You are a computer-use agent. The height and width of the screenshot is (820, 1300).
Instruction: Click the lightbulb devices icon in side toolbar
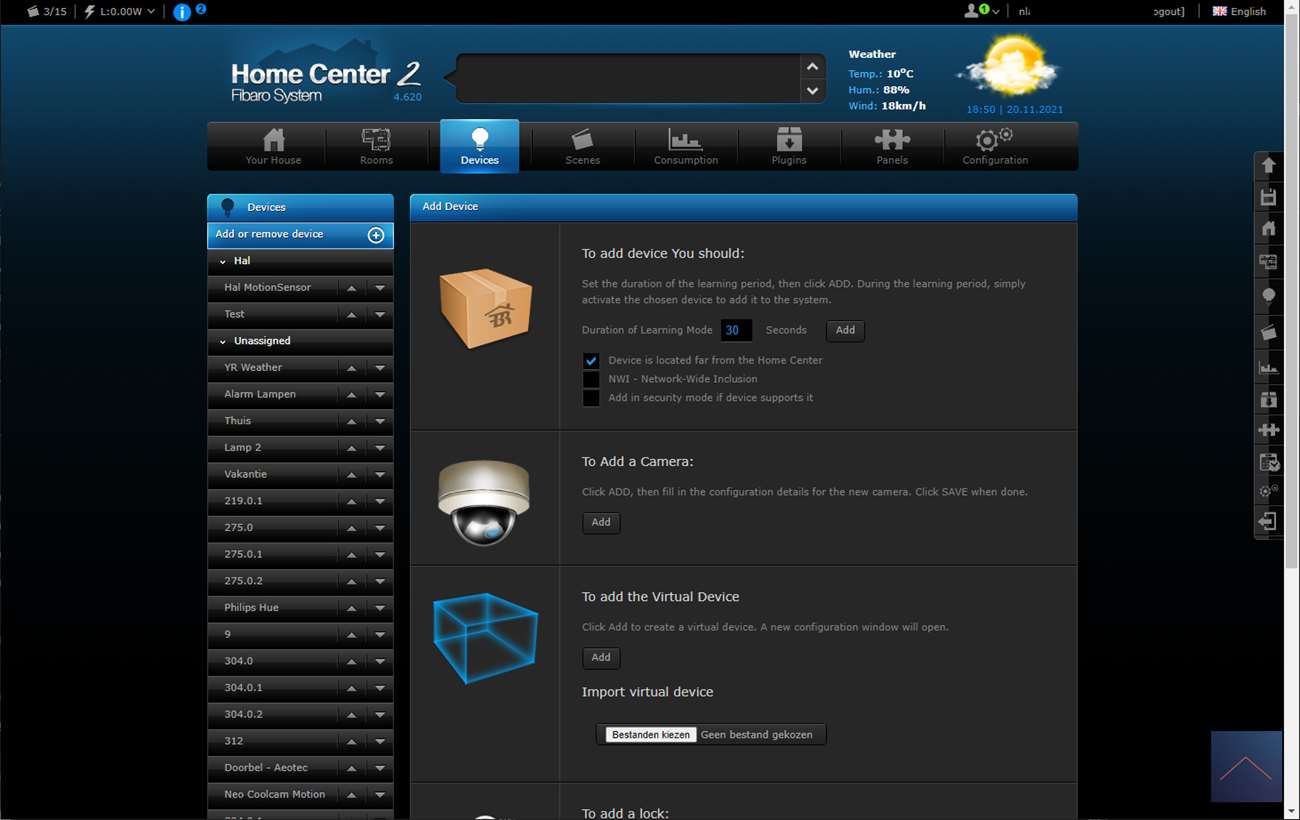click(1268, 296)
